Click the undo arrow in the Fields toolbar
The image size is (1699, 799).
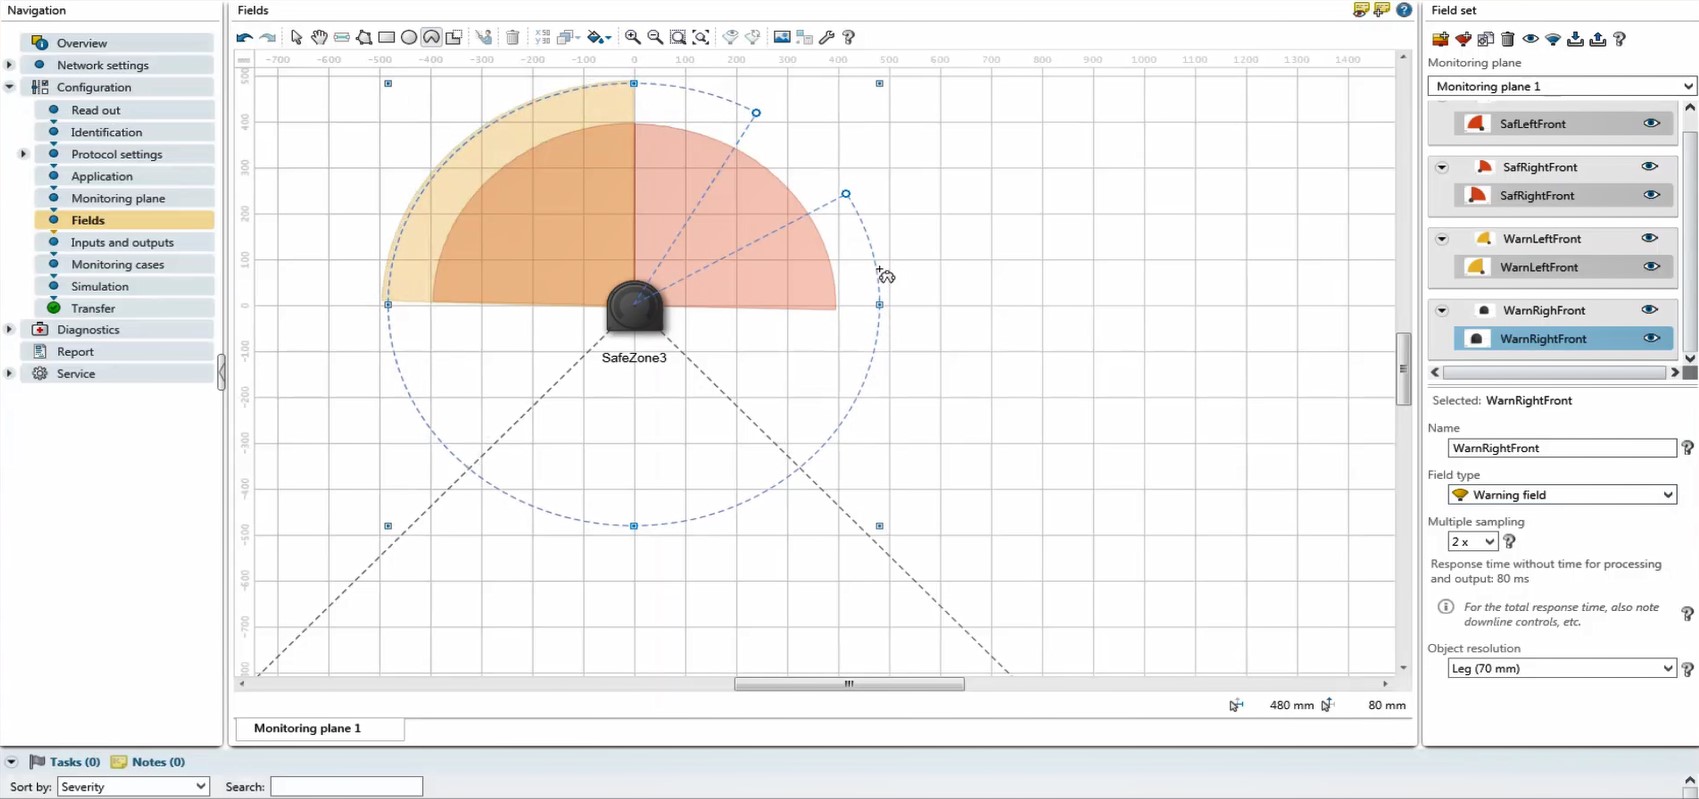[245, 37]
